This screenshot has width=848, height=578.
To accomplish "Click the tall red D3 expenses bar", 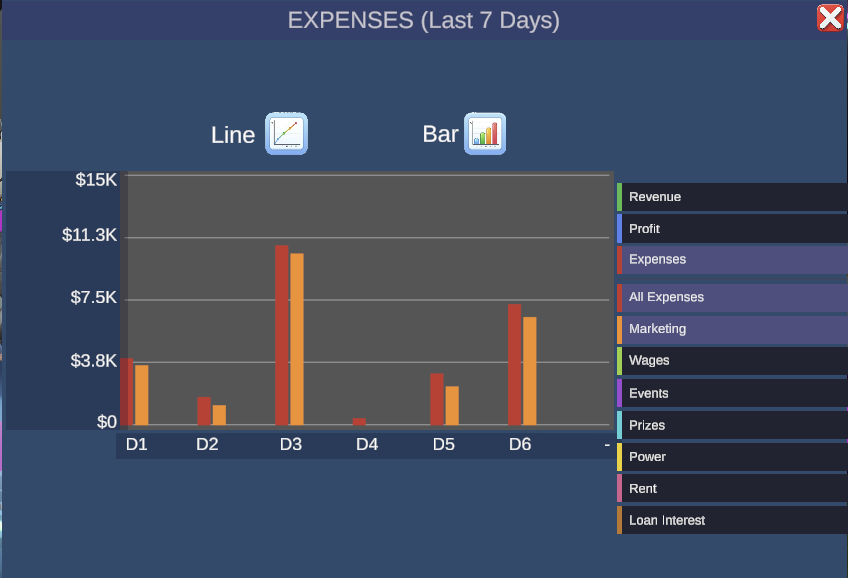I will coord(282,335).
